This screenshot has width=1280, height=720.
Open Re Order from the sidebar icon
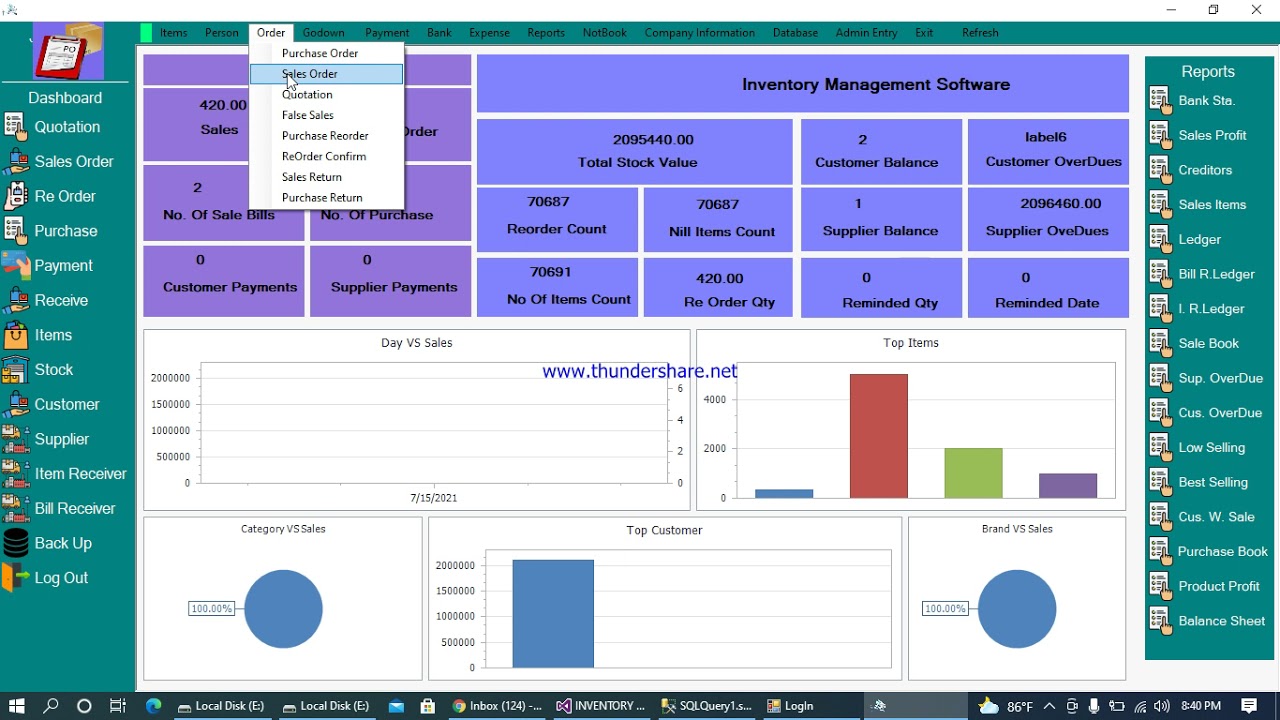tap(15, 196)
